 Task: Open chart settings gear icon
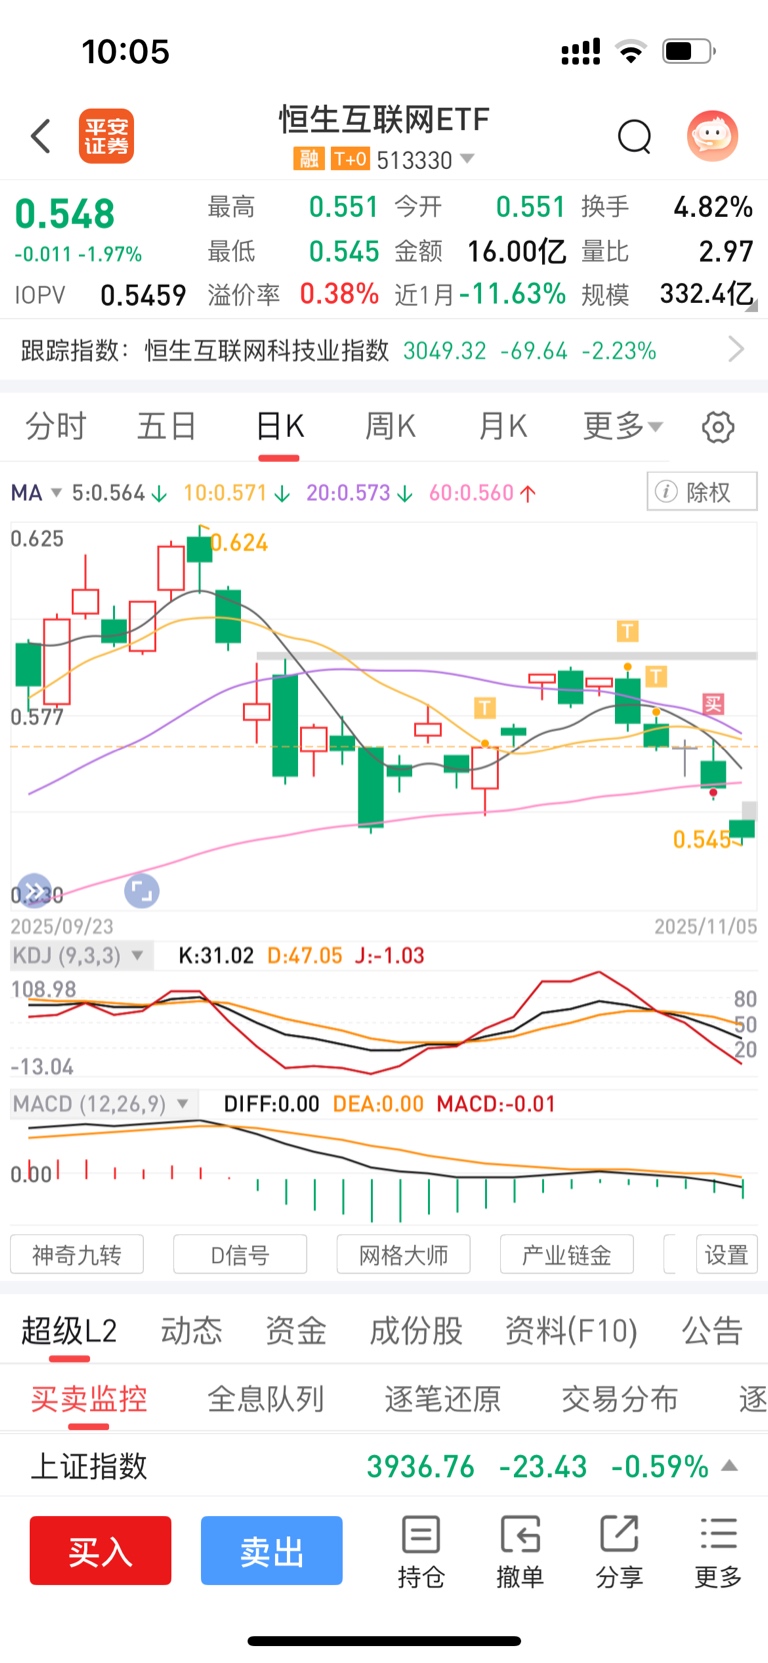tap(718, 427)
